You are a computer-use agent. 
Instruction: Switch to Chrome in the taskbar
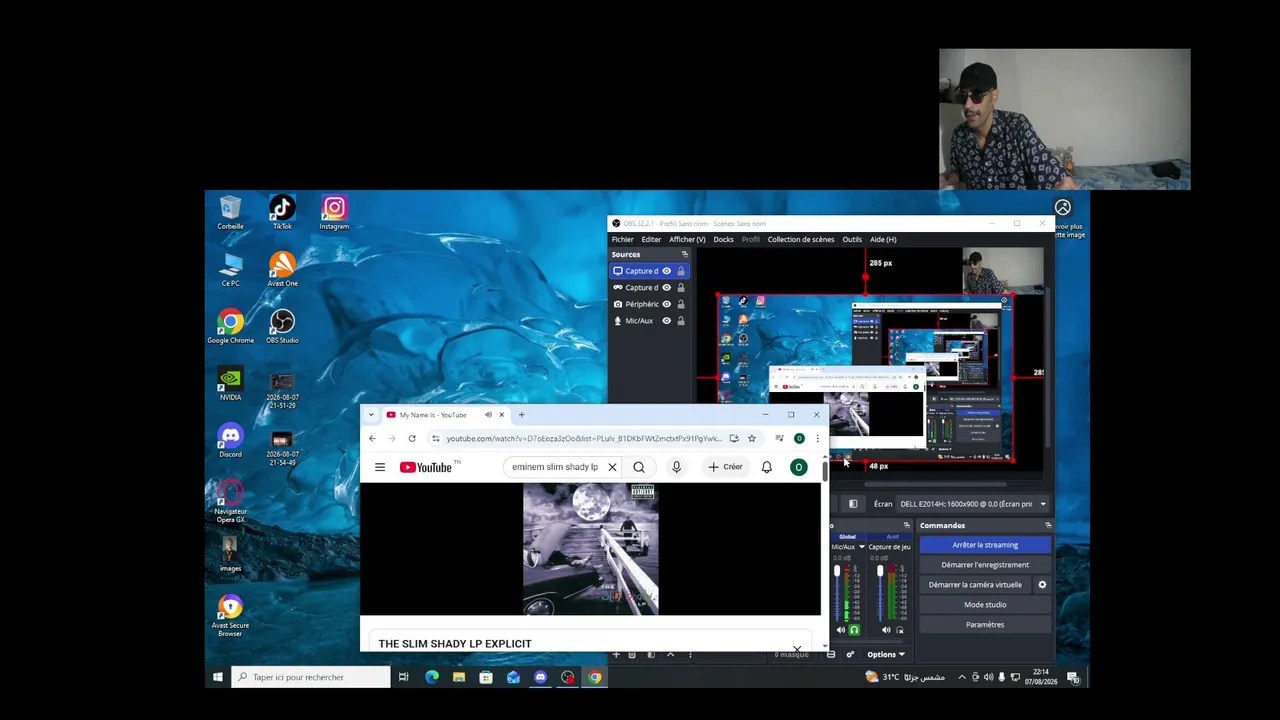click(x=595, y=677)
